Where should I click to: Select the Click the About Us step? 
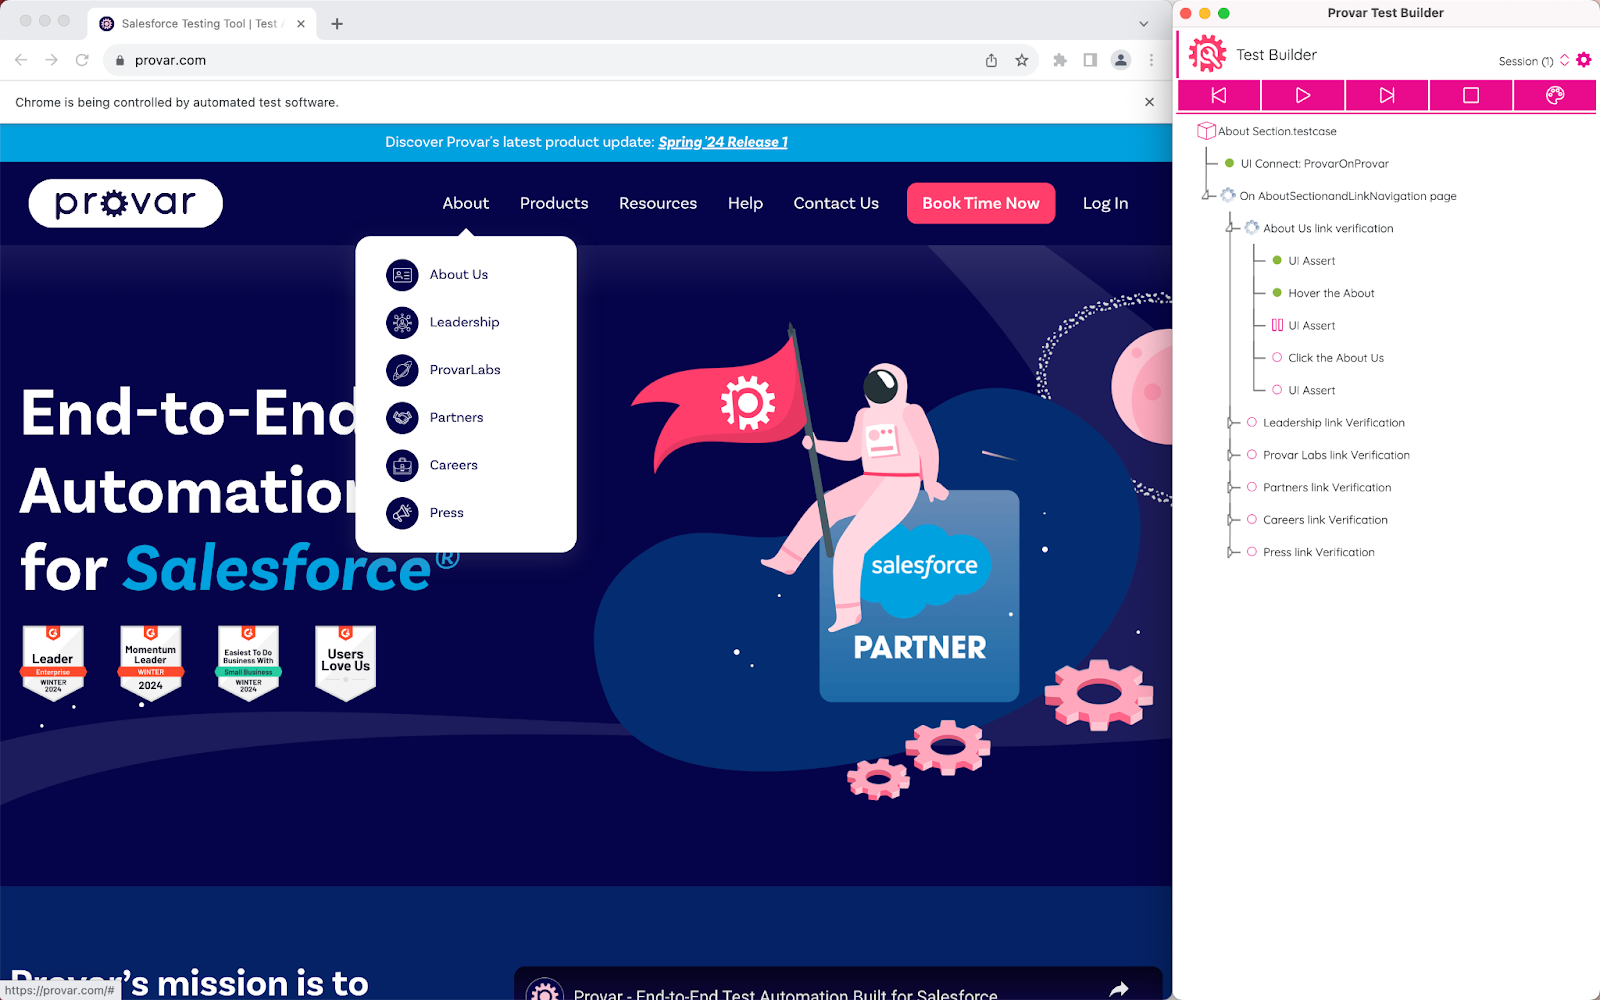coord(1336,358)
